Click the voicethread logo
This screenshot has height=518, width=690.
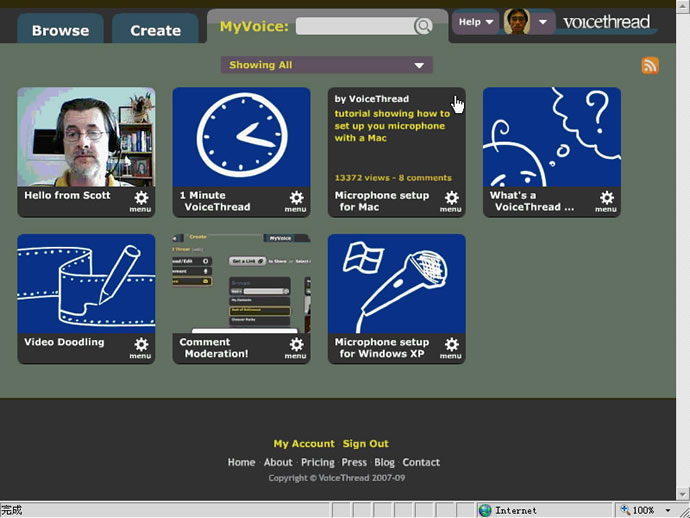tap(606, 22)
